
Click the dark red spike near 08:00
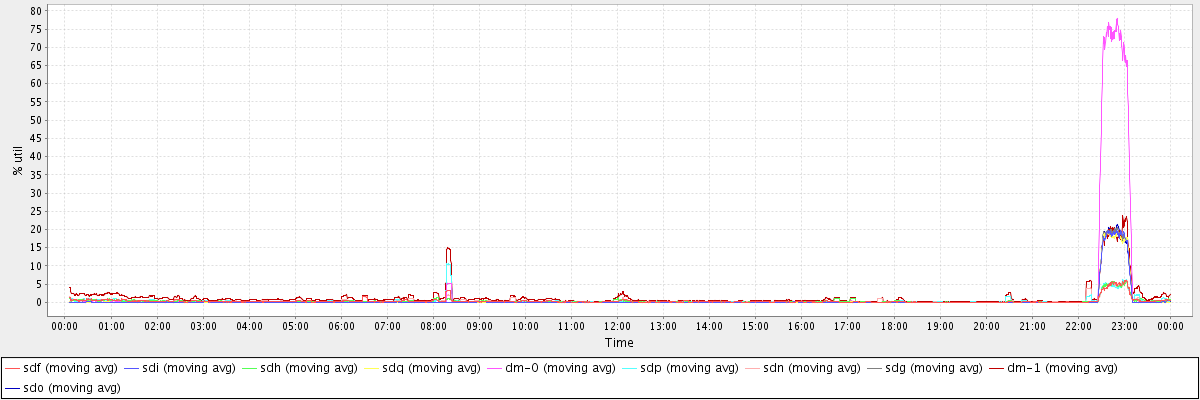pos(448,248)
